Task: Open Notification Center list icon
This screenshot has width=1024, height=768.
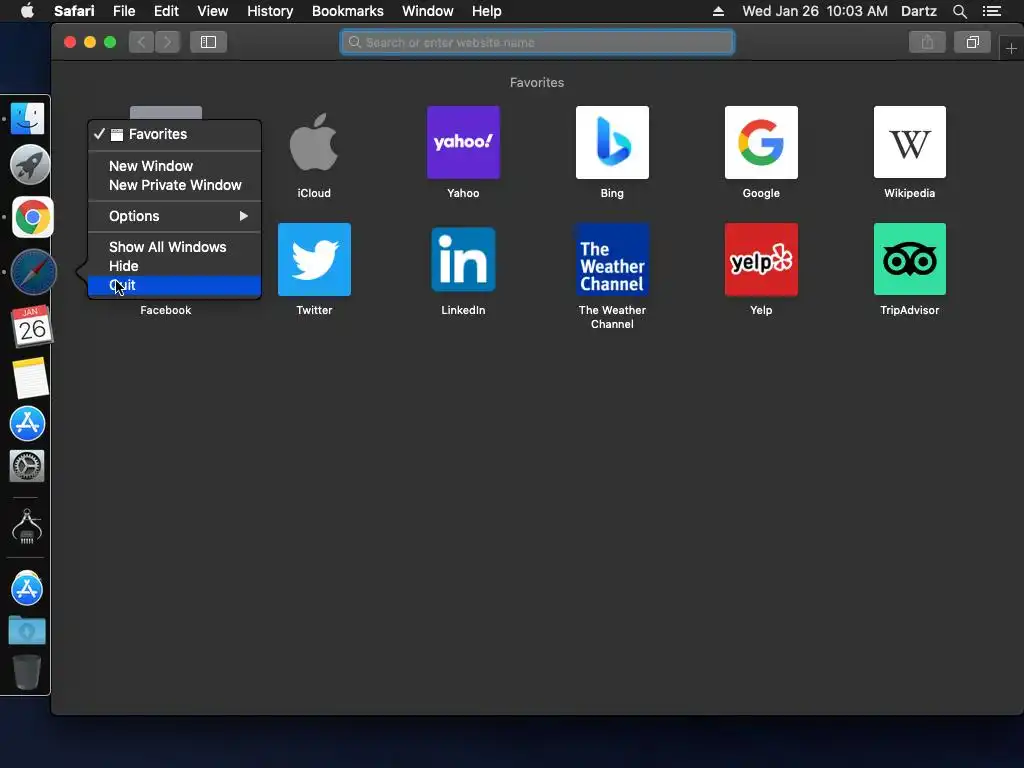Action: (991, 11)
